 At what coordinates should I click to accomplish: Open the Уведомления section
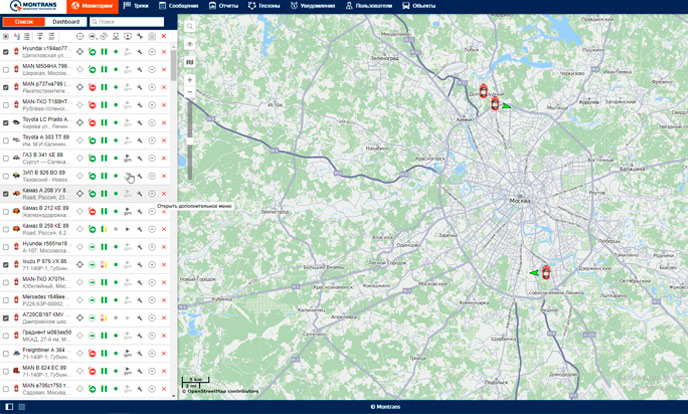click(312, 6)
